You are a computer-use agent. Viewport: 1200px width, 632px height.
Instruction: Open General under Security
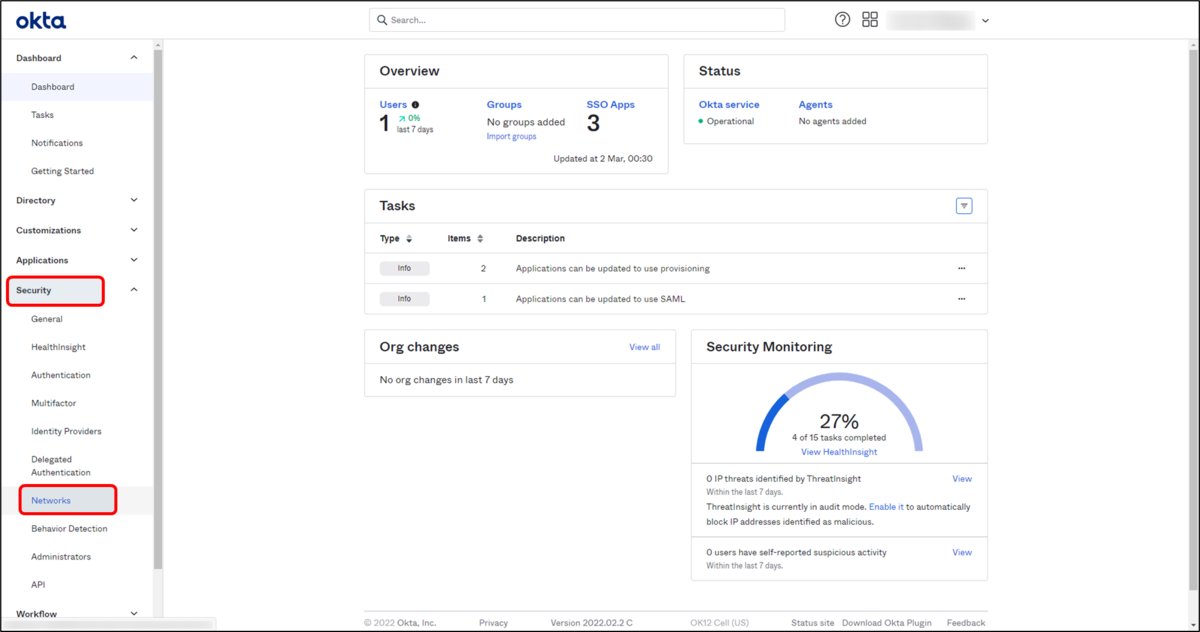click(47, 319)
